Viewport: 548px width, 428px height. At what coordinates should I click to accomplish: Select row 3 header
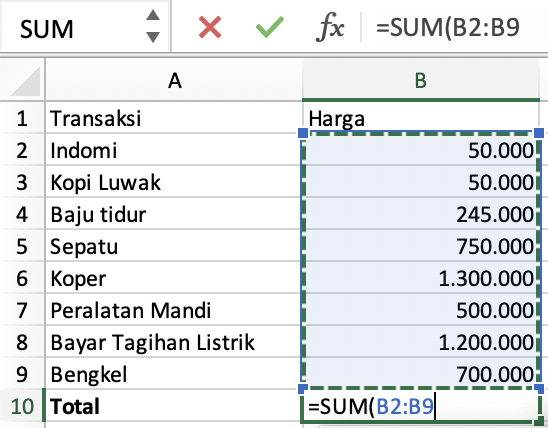click(22, 182)
